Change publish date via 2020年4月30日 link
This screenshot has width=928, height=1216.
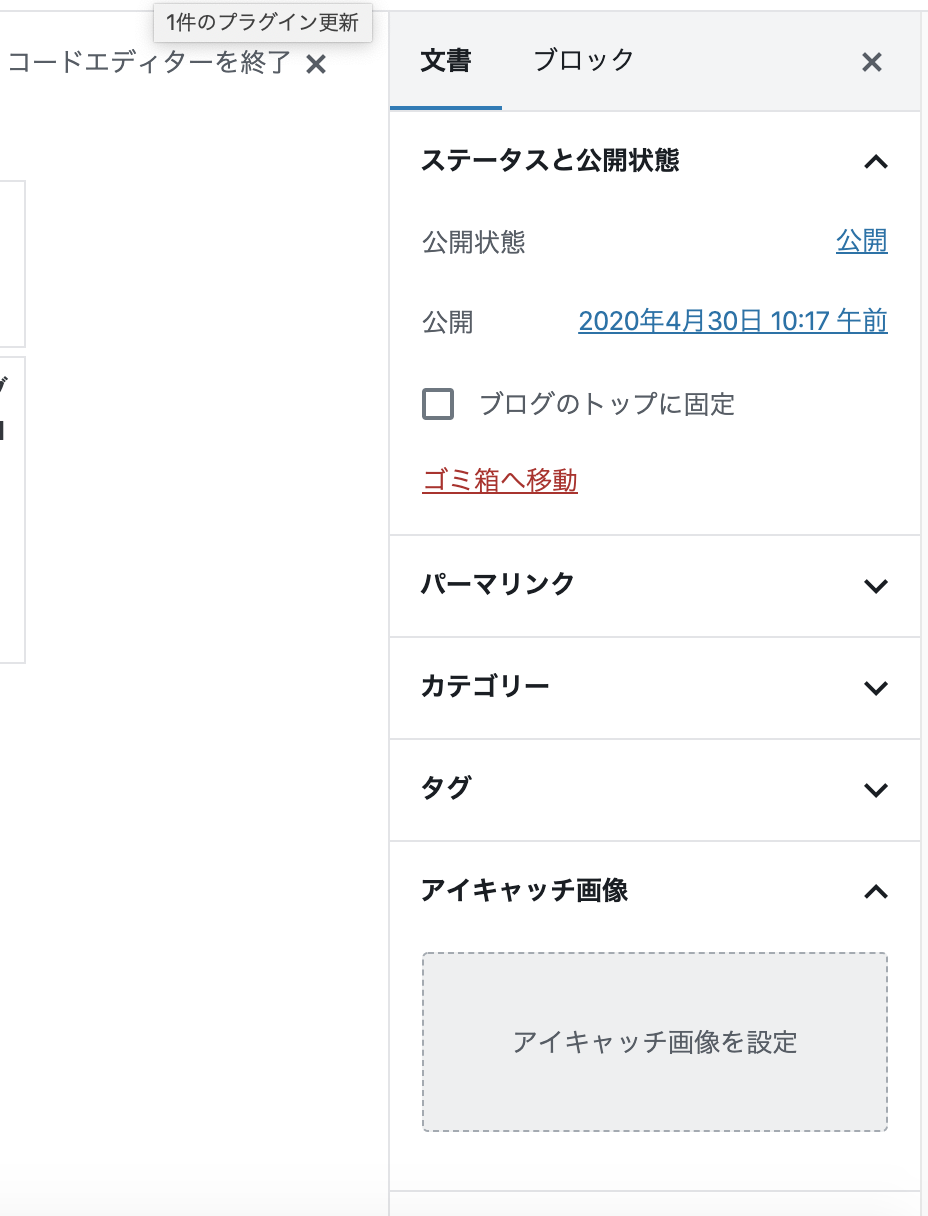[x=732, y=321]
